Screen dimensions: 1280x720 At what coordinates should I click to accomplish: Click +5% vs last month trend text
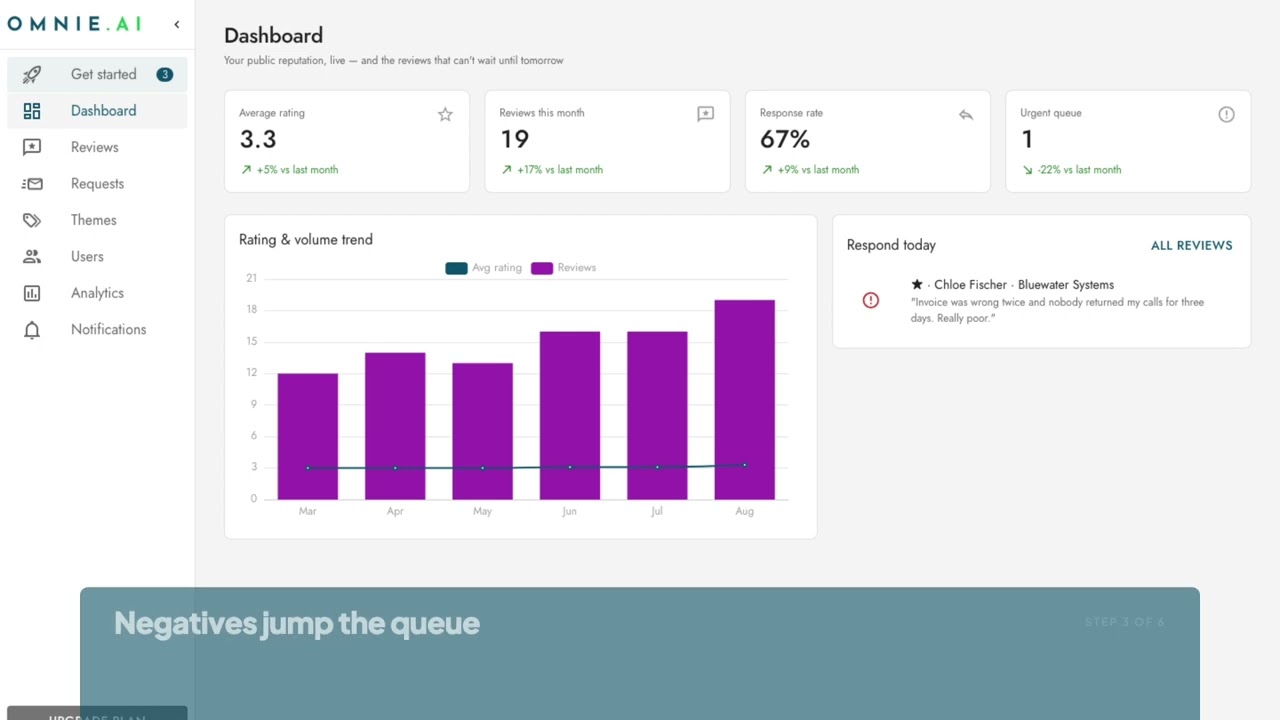coord(297,170)
